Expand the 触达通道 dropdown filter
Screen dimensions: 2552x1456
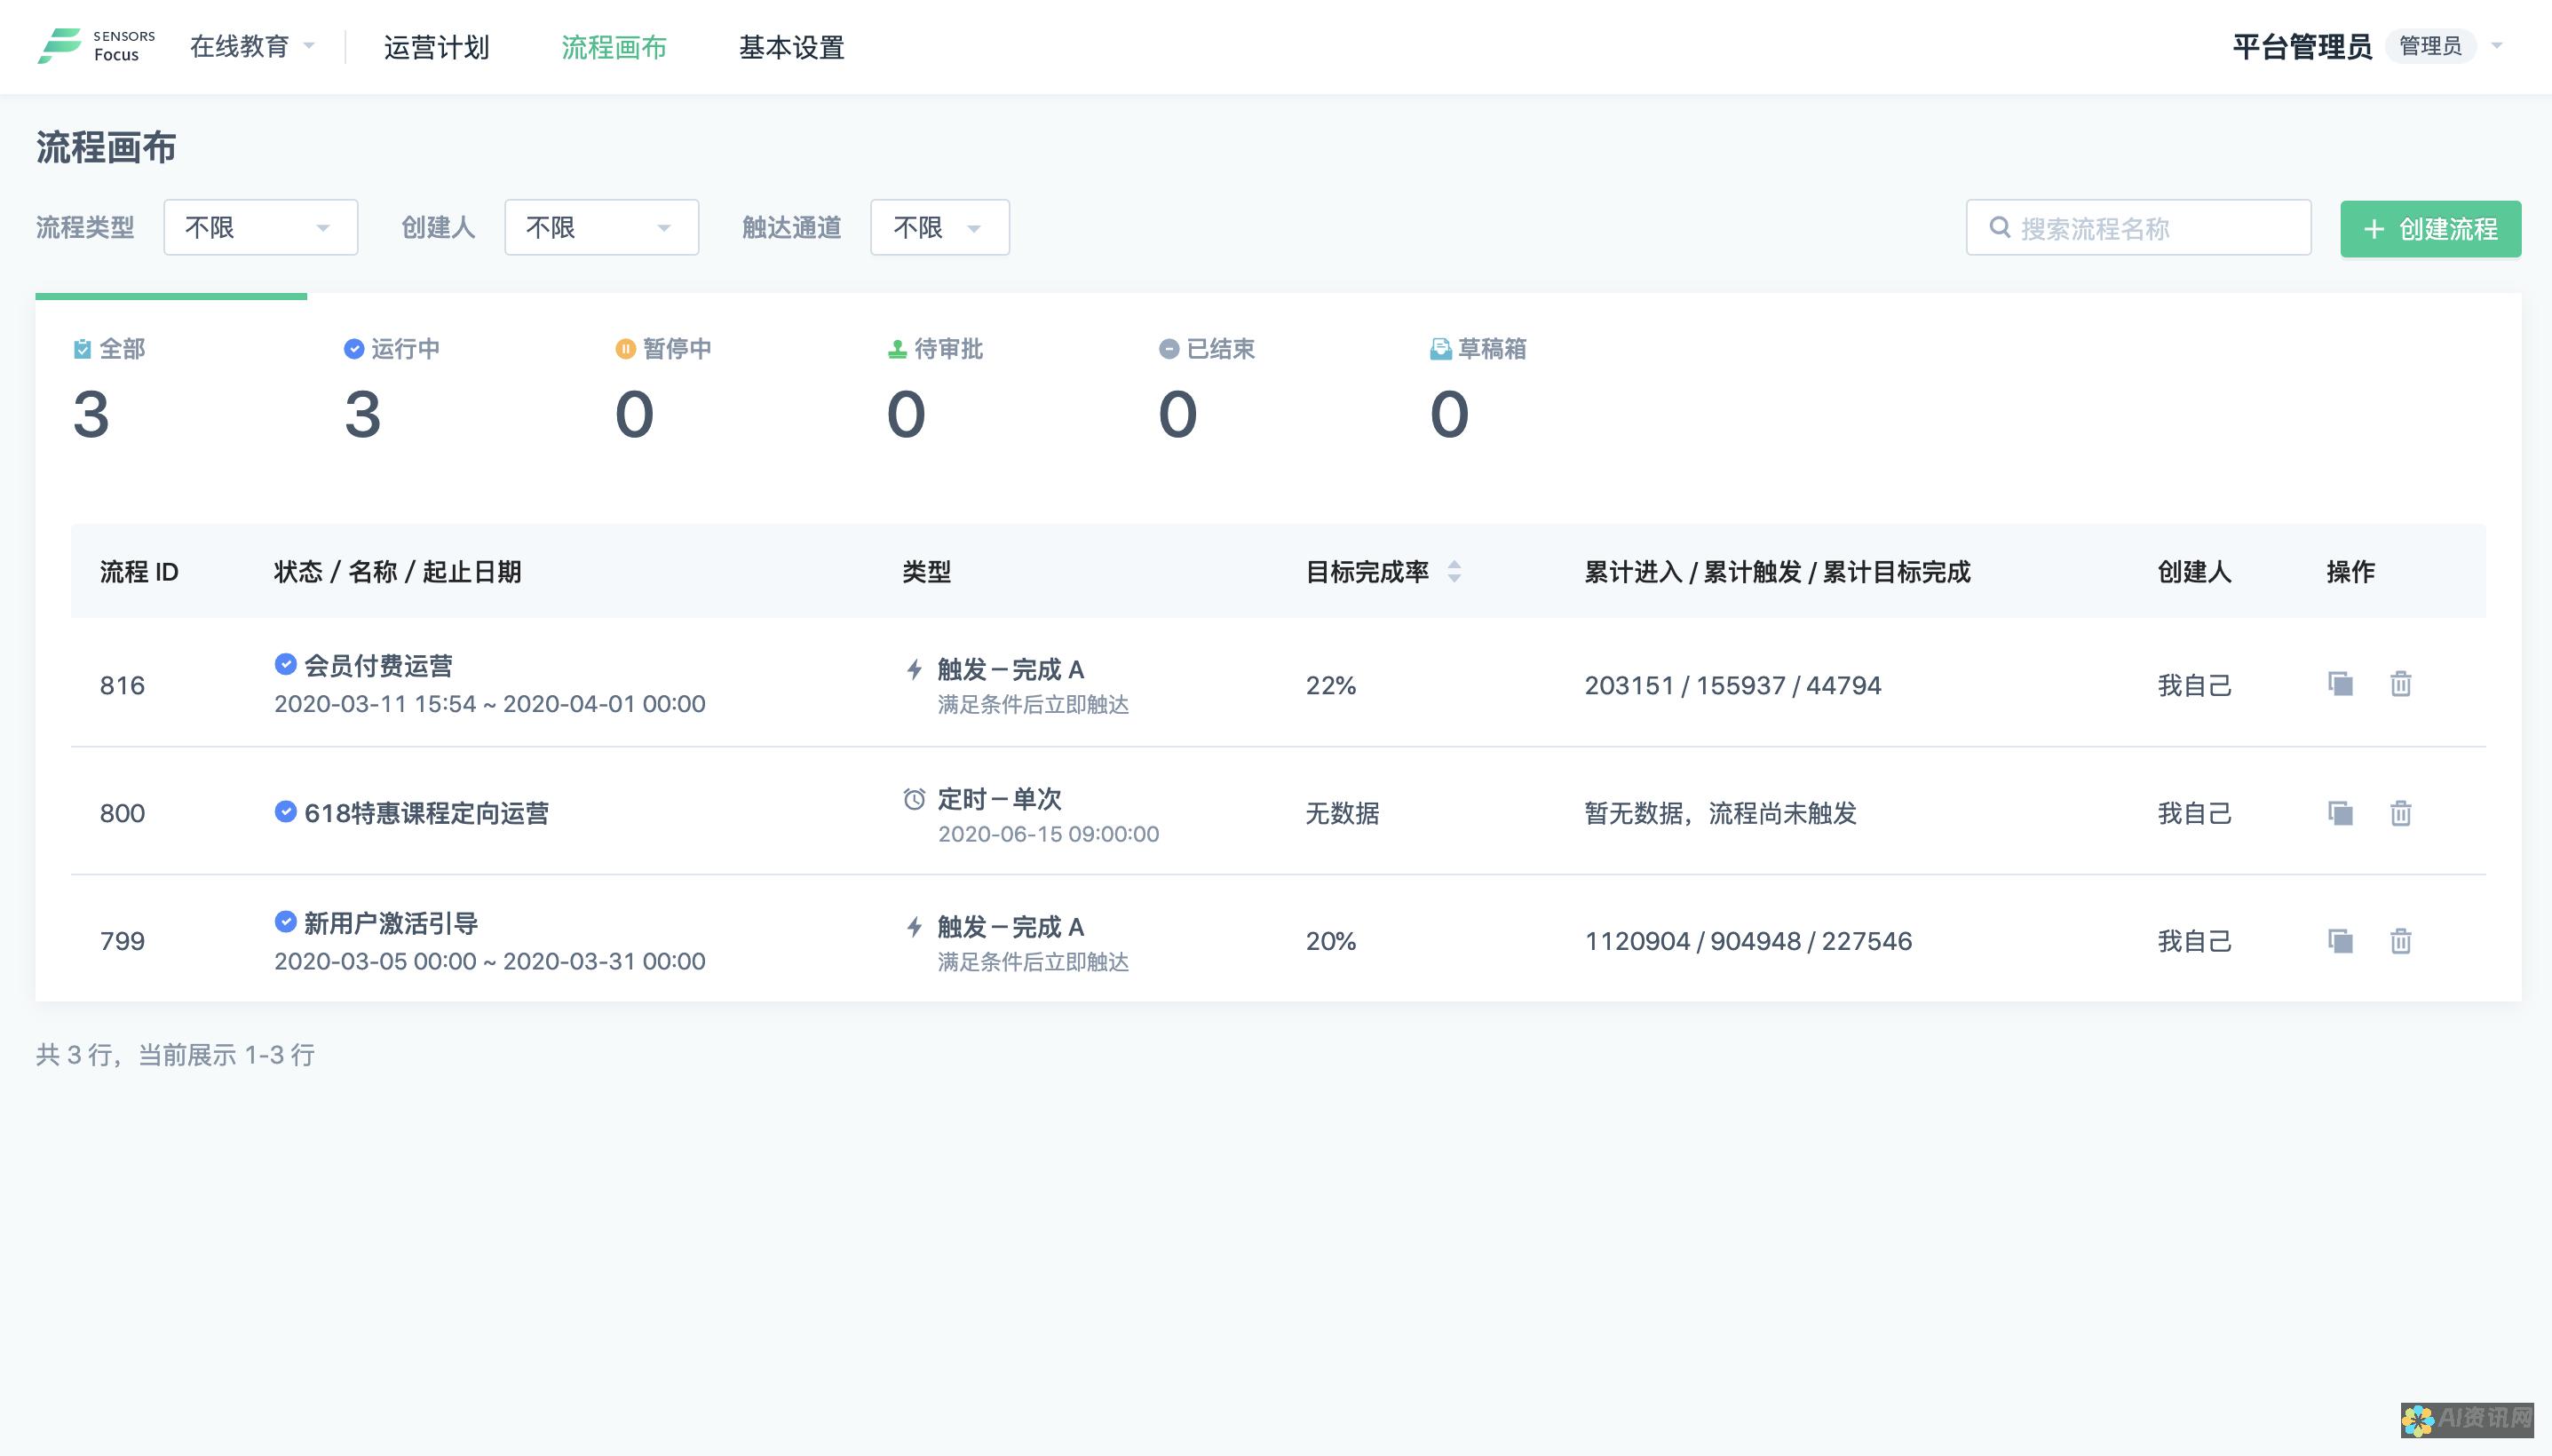click(939, 226)
